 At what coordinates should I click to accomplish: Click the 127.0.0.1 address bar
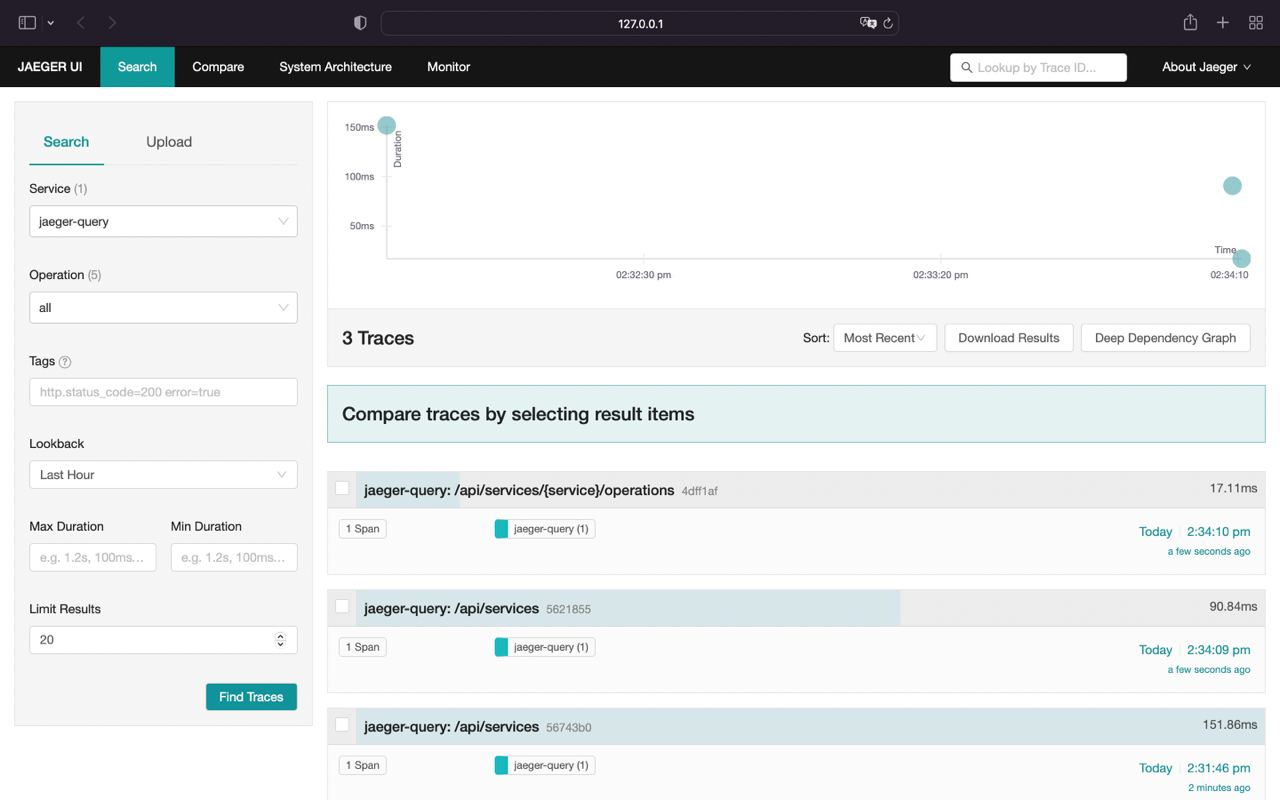tap(640, 23)
